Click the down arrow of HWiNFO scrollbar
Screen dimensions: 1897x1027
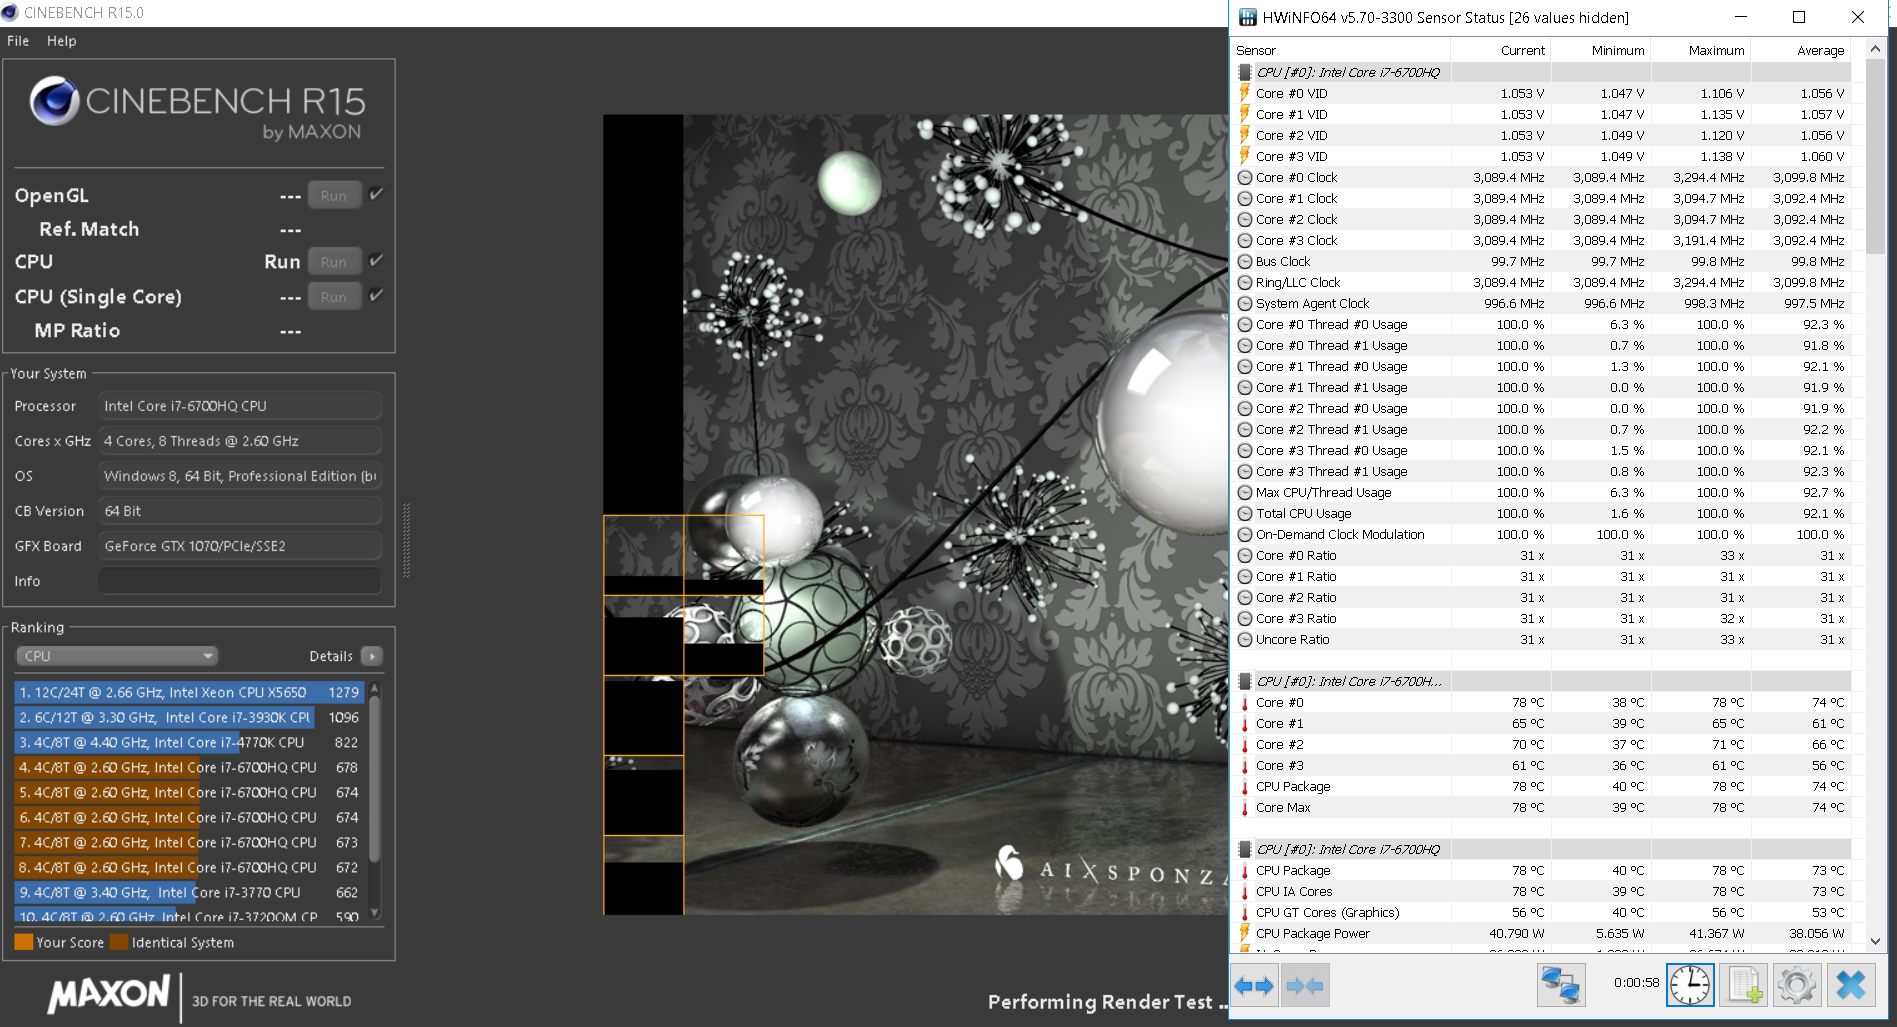click(1875, 941)
